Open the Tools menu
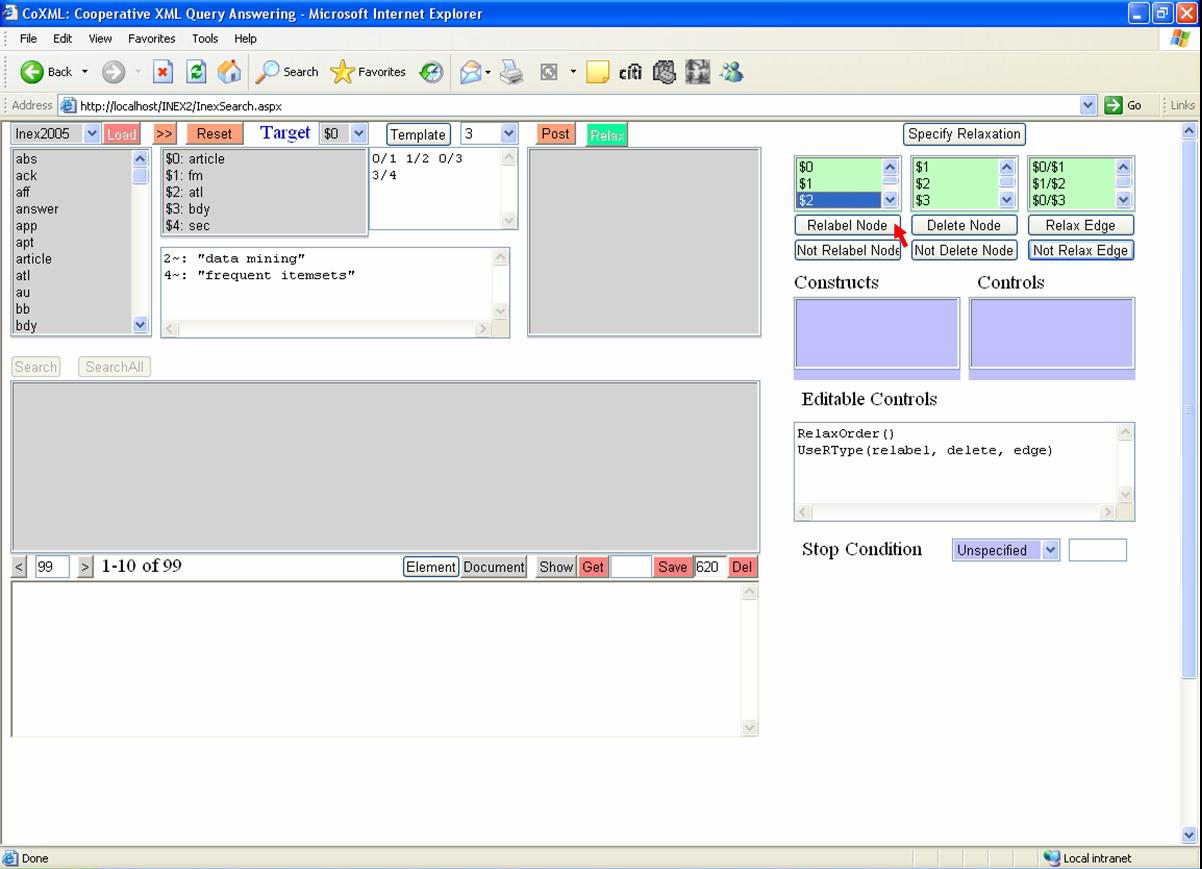 205,38
